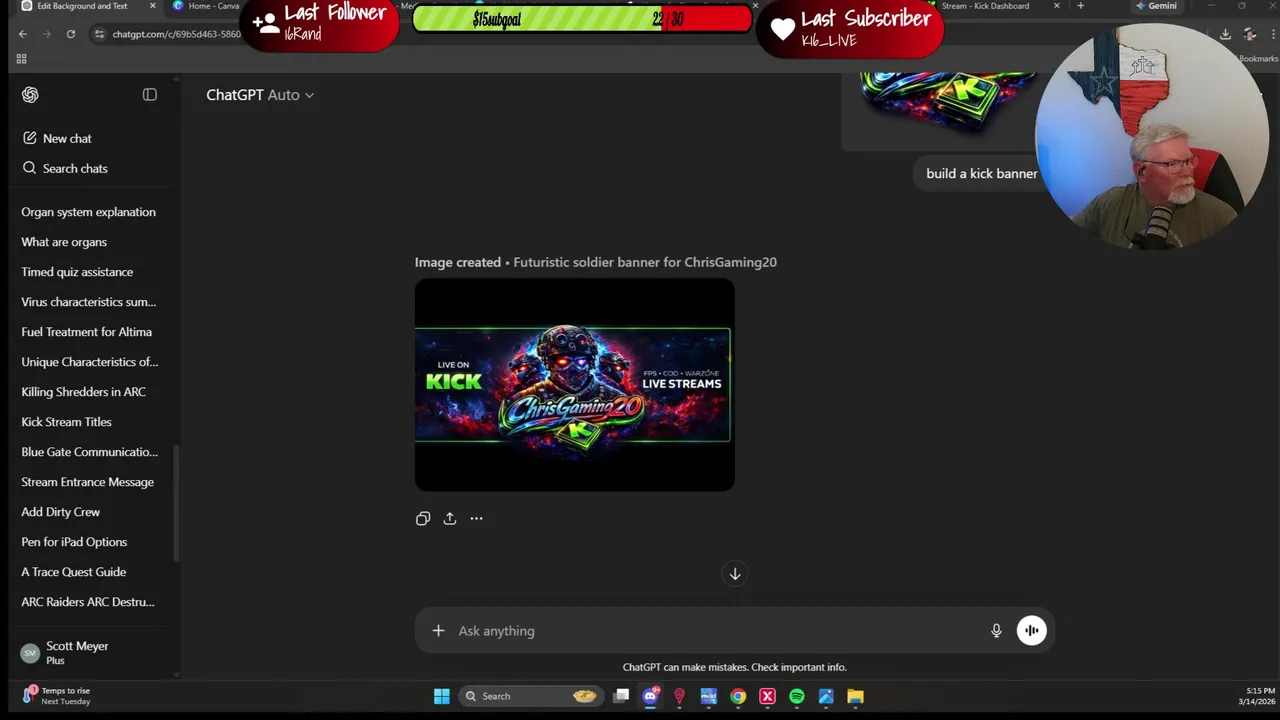The image size is (1280, 720).
Task: Open Google Chrome from the taskbar
Action: (738, 696)
